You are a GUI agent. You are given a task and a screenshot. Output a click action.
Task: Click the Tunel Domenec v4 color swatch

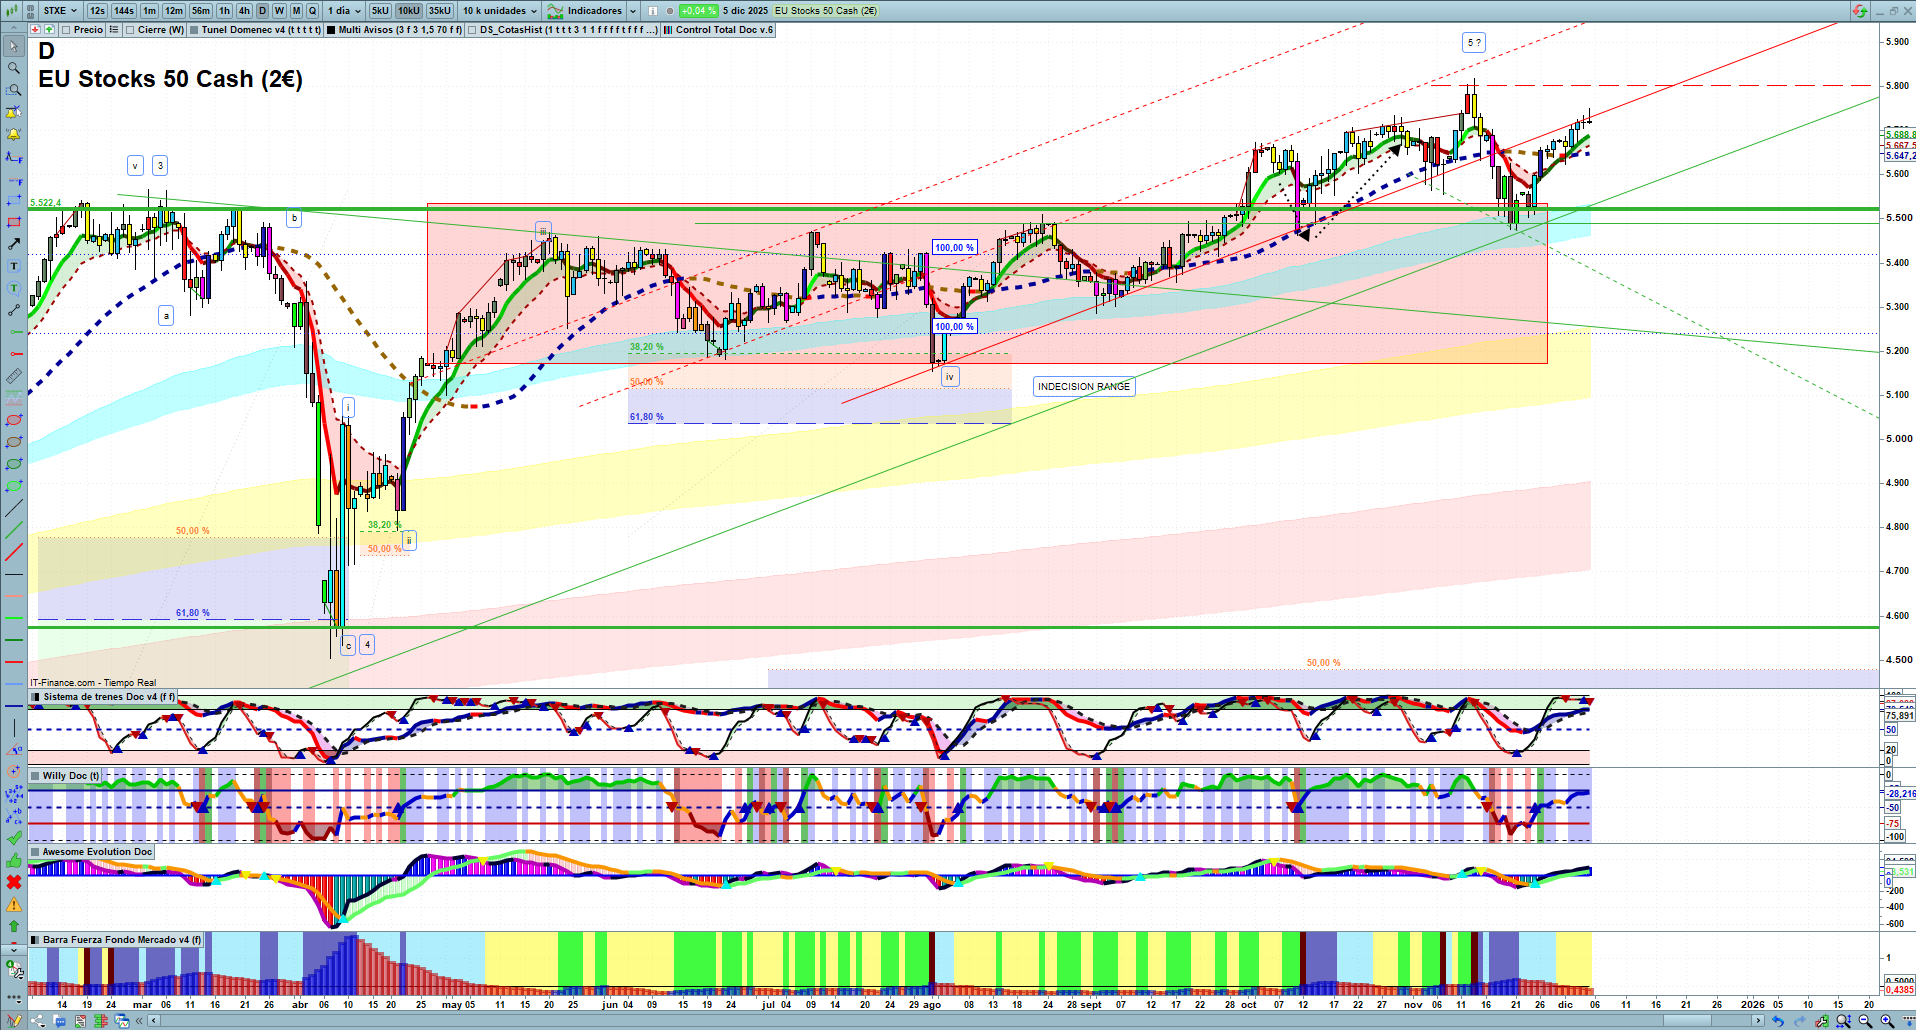192,30
